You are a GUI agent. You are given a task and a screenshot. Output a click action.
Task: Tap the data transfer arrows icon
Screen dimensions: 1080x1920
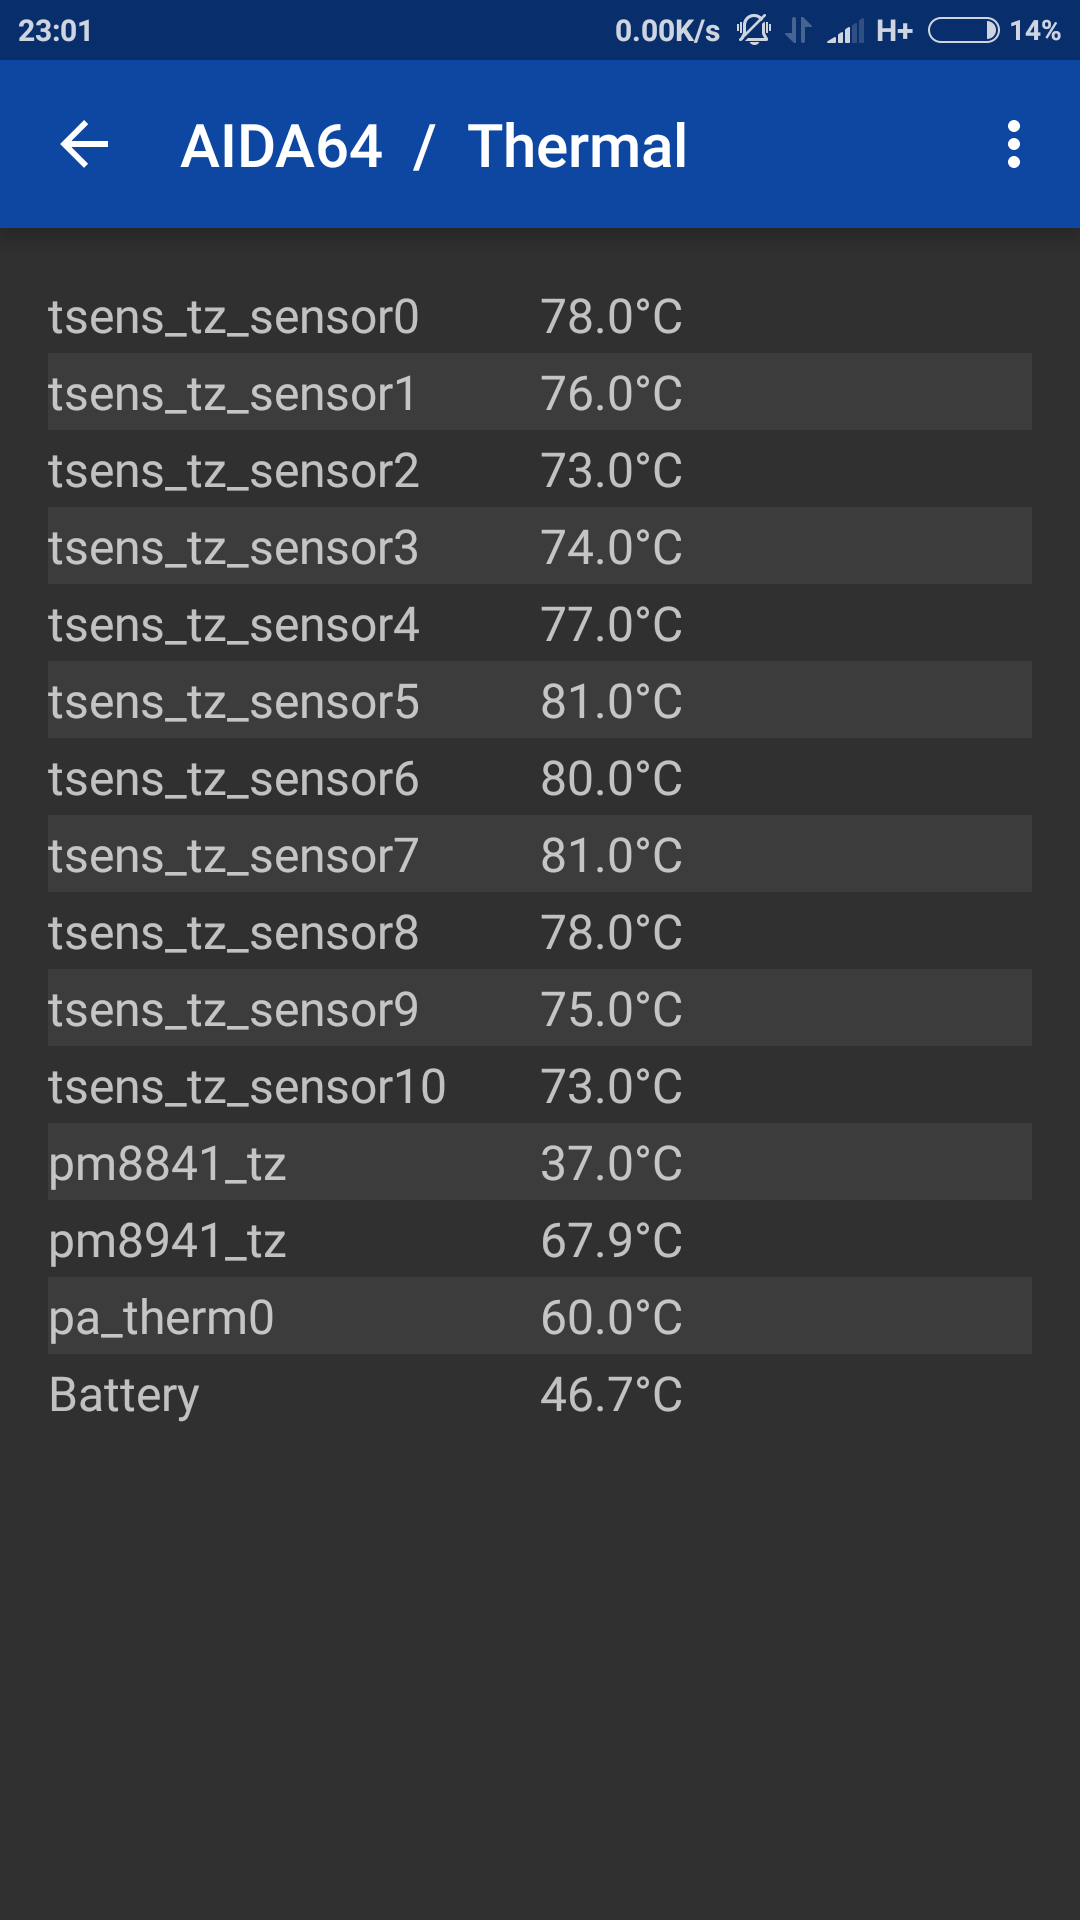798,31
